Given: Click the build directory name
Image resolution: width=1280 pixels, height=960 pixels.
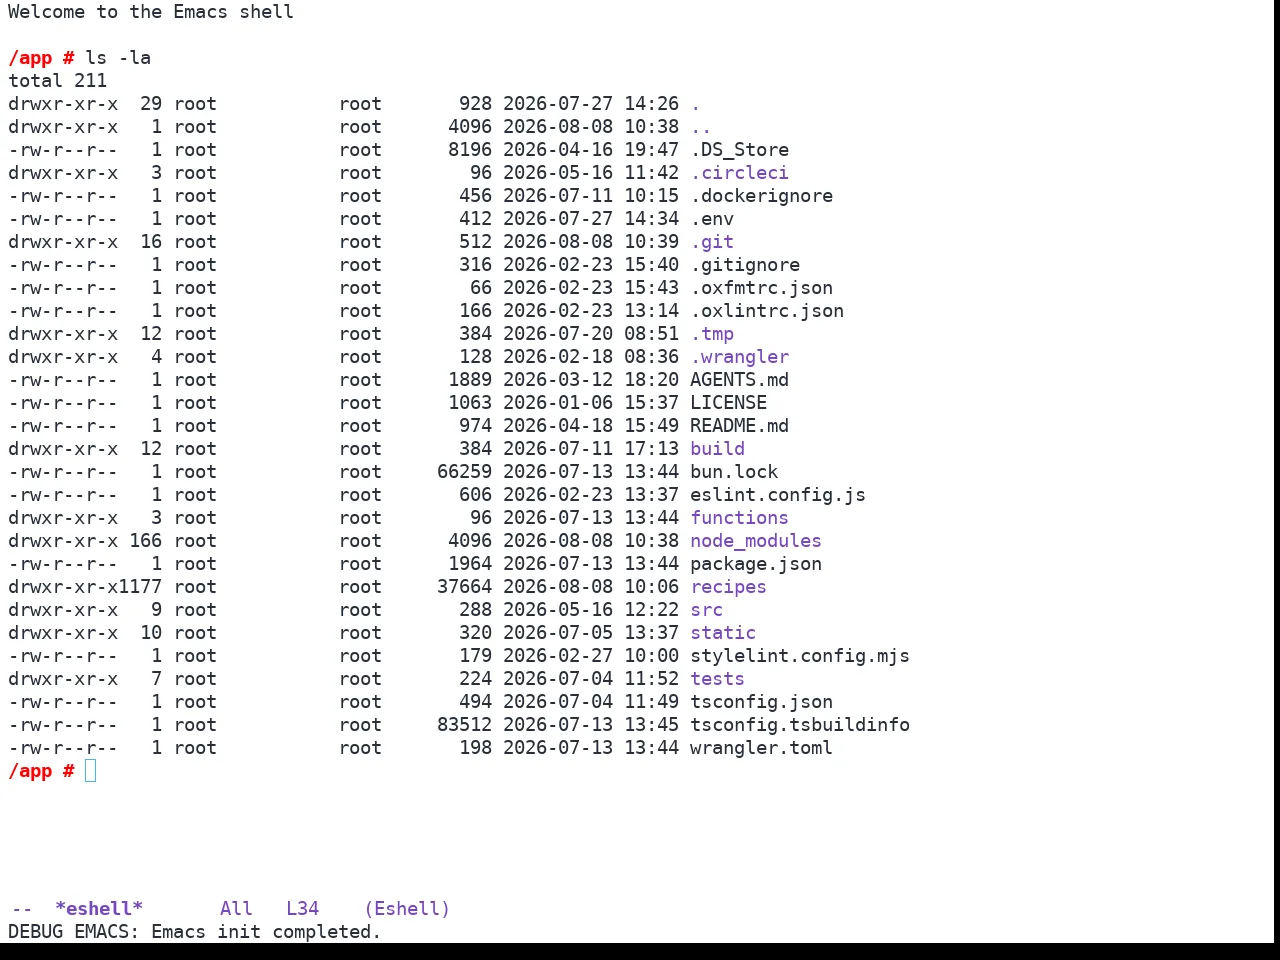Looking at the screenshot, I should point(717,449).
